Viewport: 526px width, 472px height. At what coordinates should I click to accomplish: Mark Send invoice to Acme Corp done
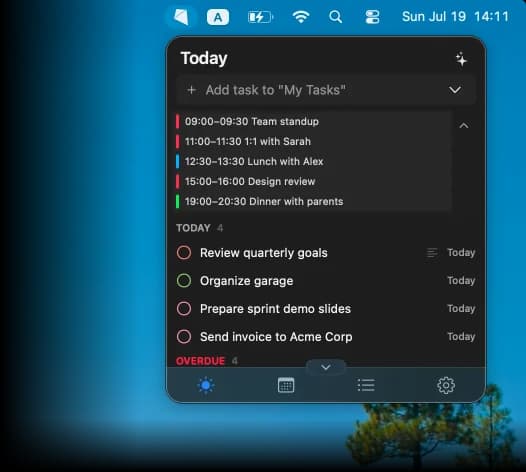[x=184, y=336]
